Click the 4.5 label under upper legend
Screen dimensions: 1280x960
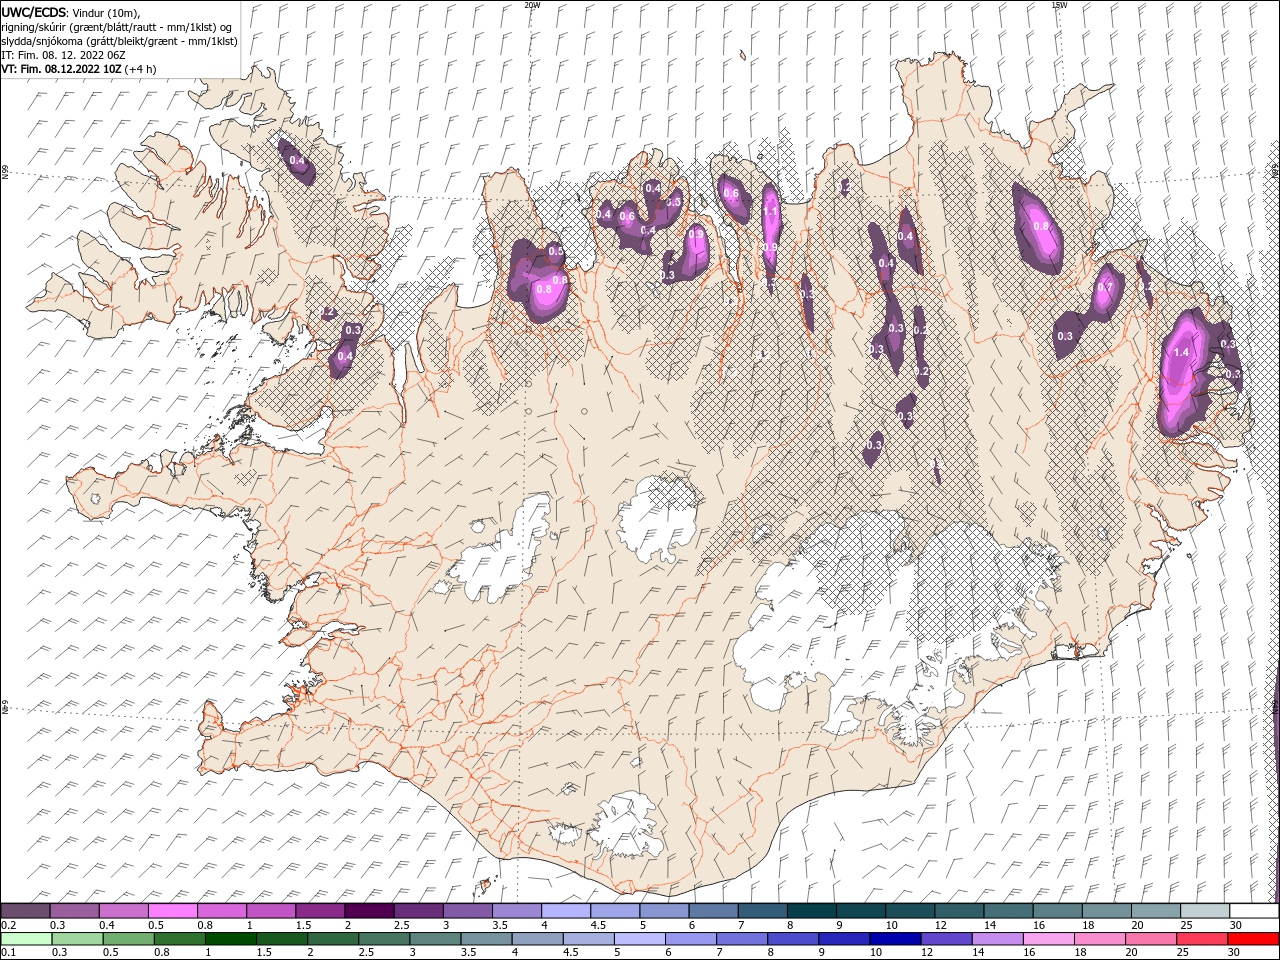[598, 925]
